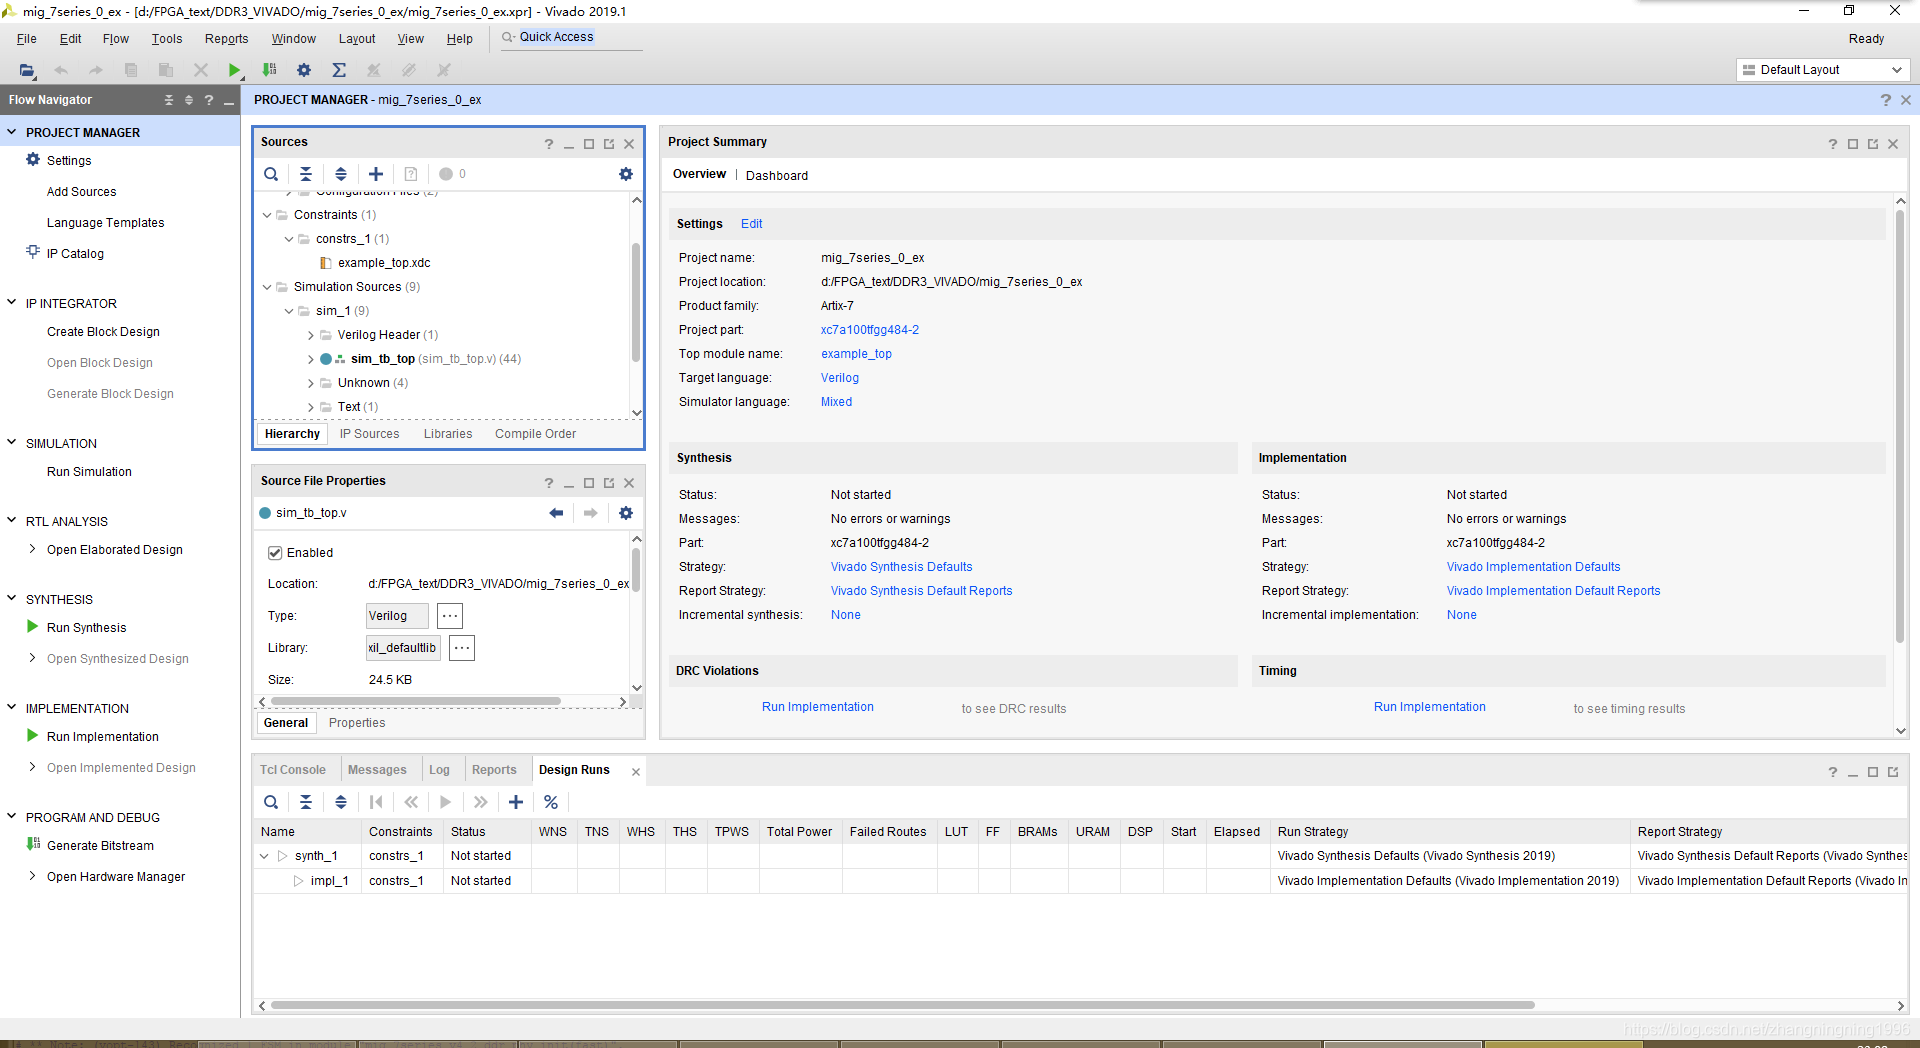Expand all in the Sources panel
This screenshot has width=1920, height=1048.
(341, 174)
